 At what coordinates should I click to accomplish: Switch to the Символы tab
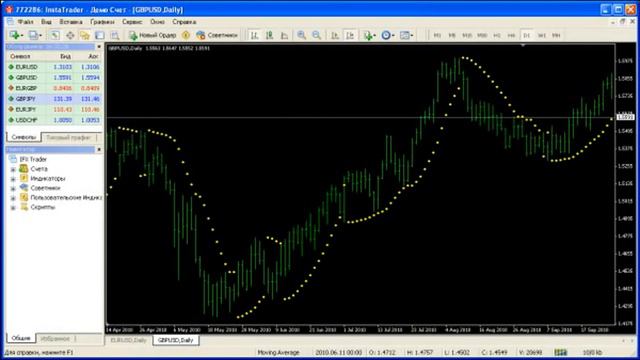point(24,137)
